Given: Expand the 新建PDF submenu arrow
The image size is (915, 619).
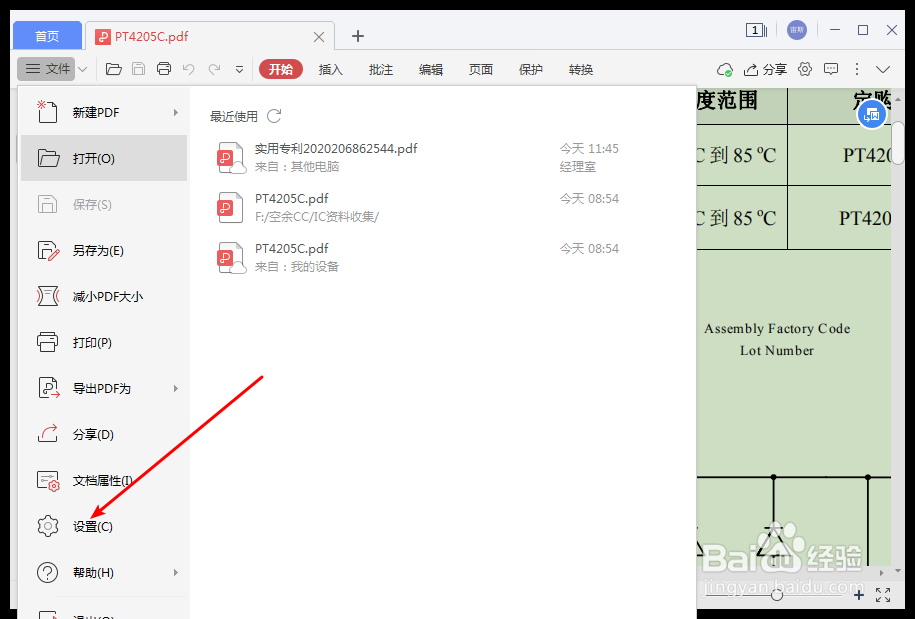Looking at the screenshot, I should click(x=176, y=113).
